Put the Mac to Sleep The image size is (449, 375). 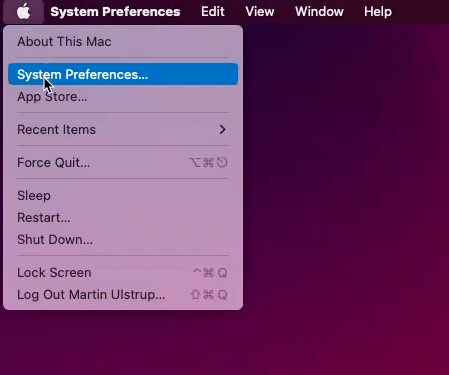123,196
